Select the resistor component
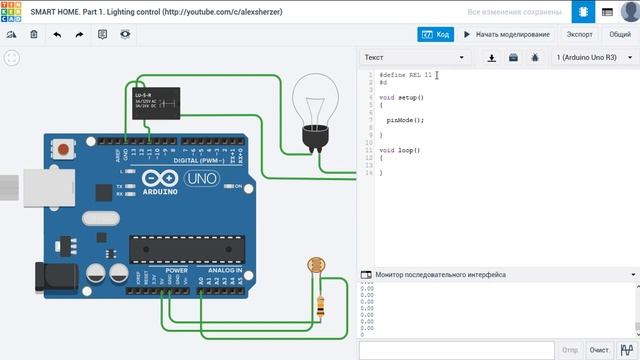The width and height of the screenshot is (640, 360). point(320,307)
